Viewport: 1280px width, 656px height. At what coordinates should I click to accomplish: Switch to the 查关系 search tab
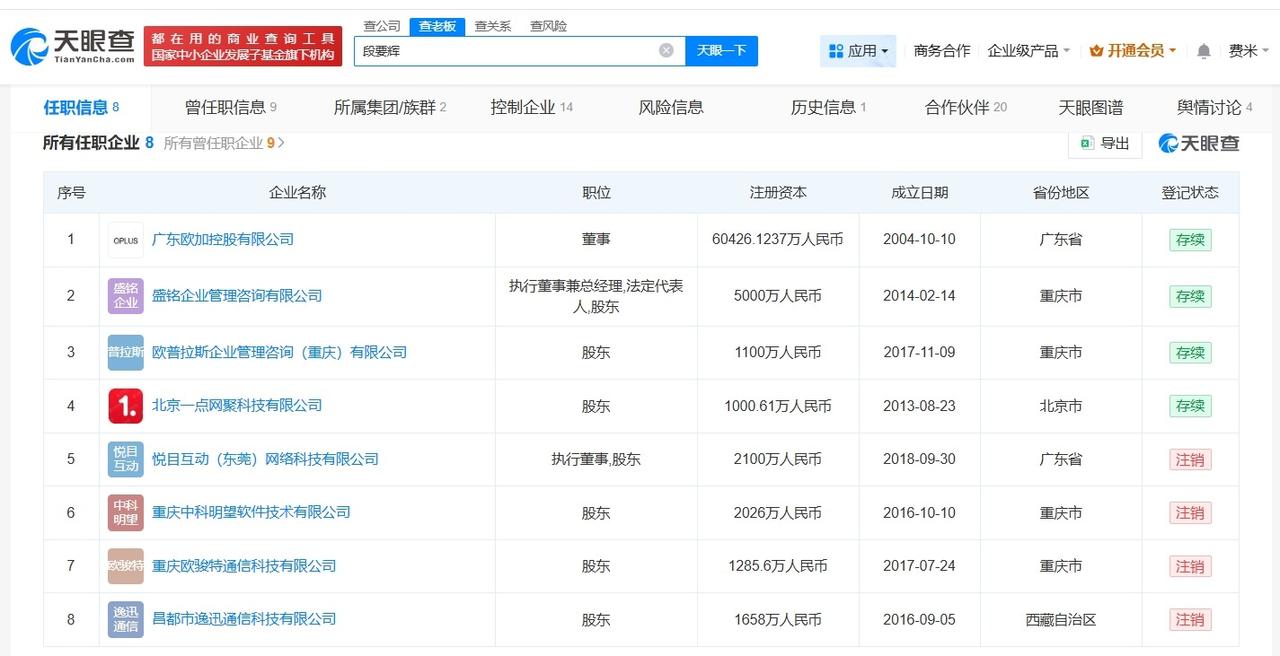tap(493, 26)
